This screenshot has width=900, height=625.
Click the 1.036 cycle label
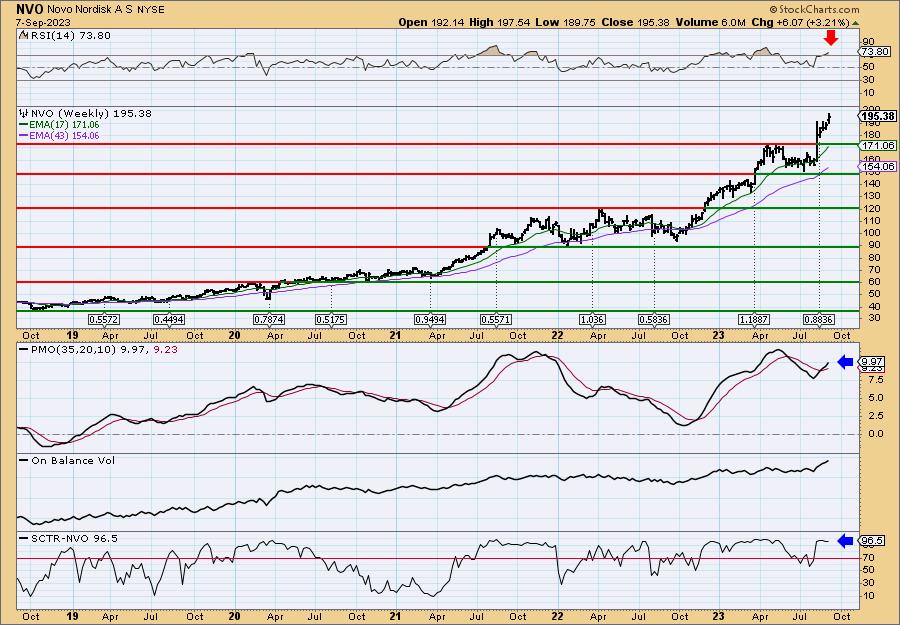[593, 319]
